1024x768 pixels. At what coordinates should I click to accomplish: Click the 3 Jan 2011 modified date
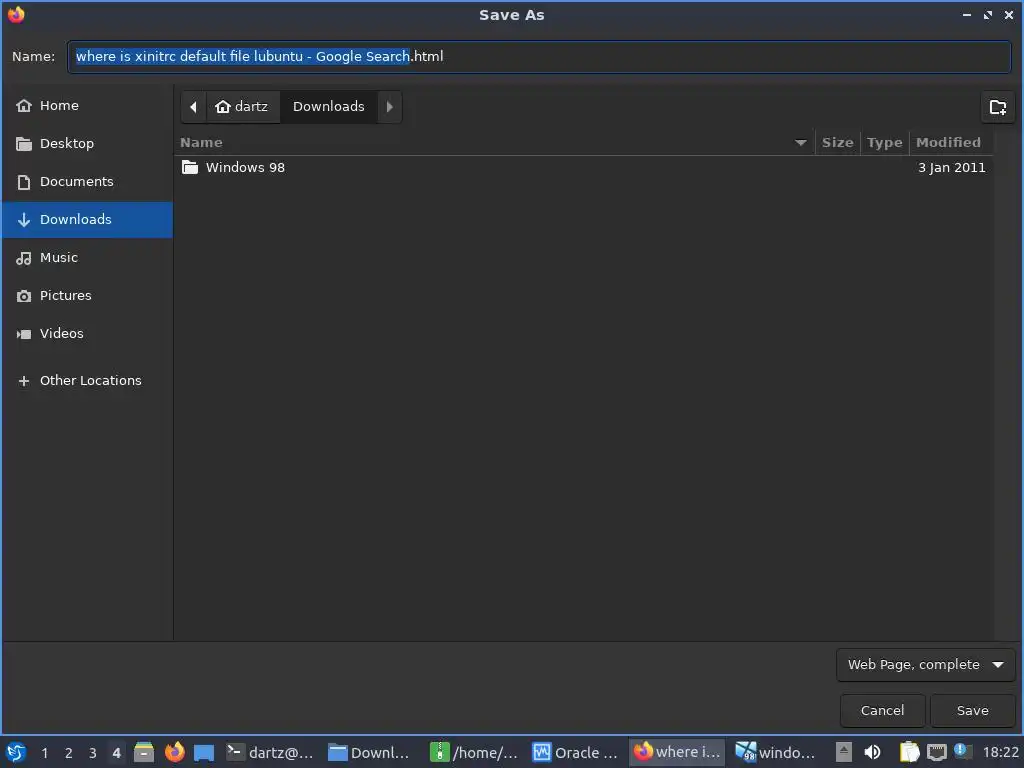tap(952, 168)
